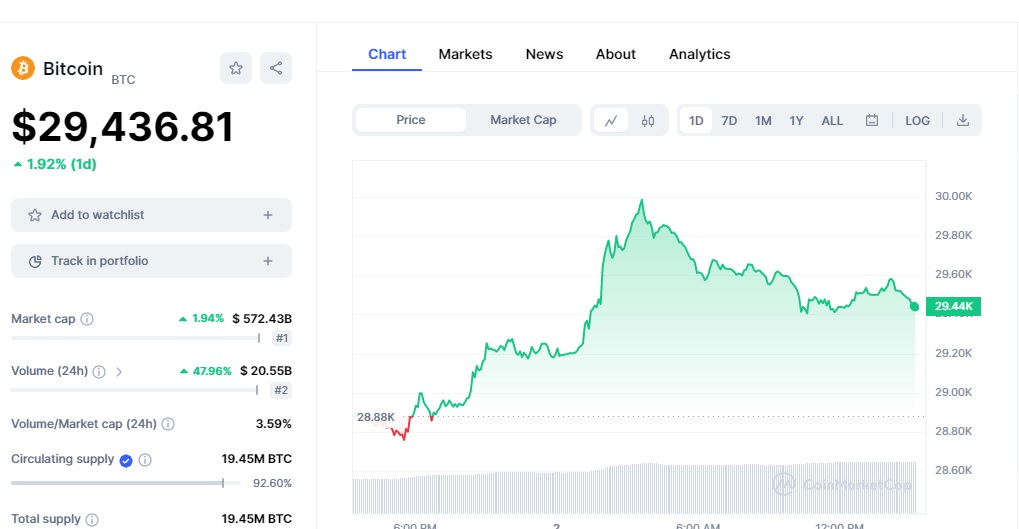This screenshot has height=529, width=1019.
Task: Click the $ 572.43B market cap value
Action: click(x=262, y=319)
